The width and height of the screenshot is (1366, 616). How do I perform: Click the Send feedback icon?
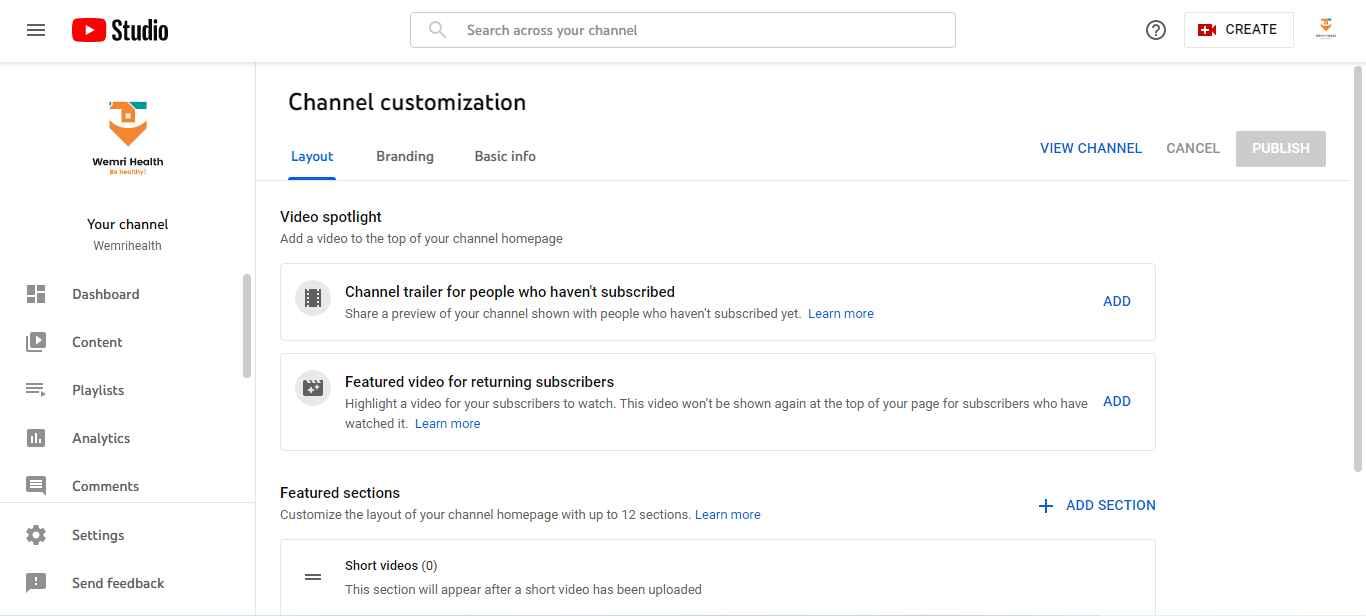36,583
